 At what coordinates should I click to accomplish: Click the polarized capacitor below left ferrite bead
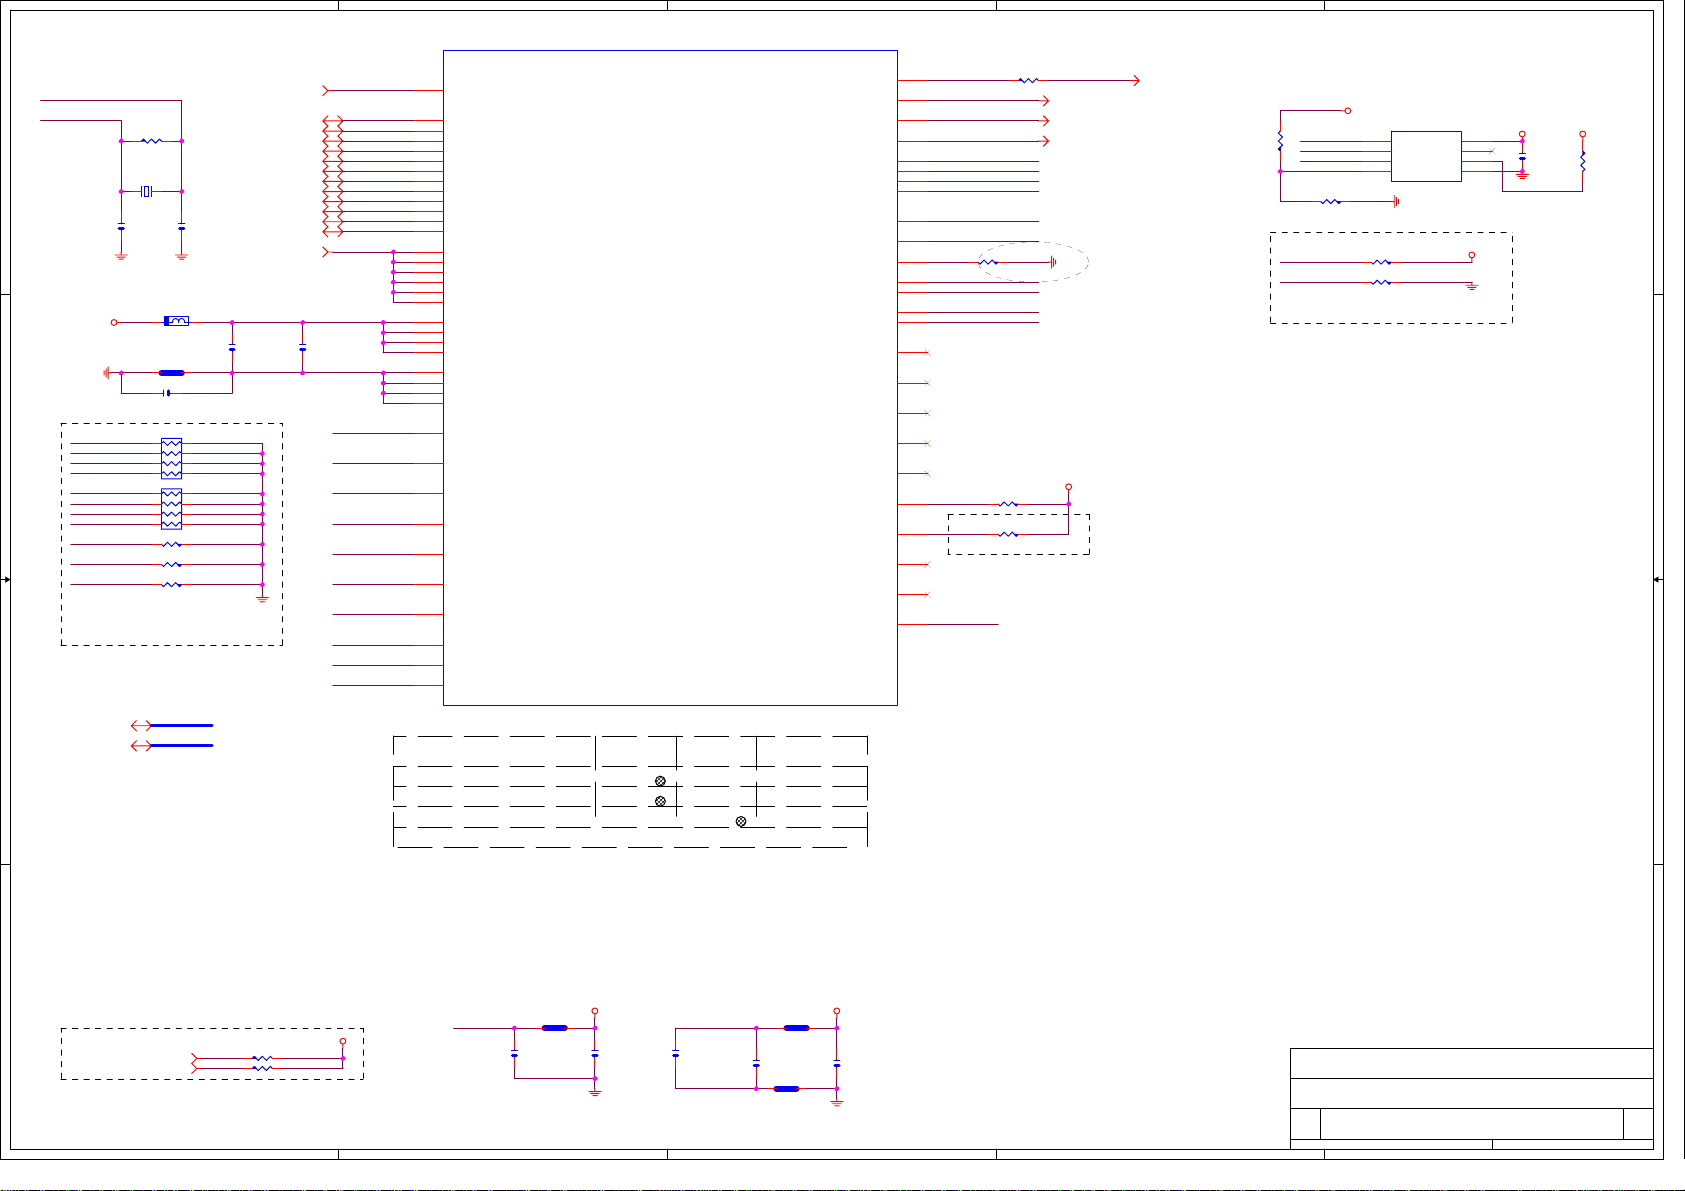pyautogui.click(x=167, y=393)
